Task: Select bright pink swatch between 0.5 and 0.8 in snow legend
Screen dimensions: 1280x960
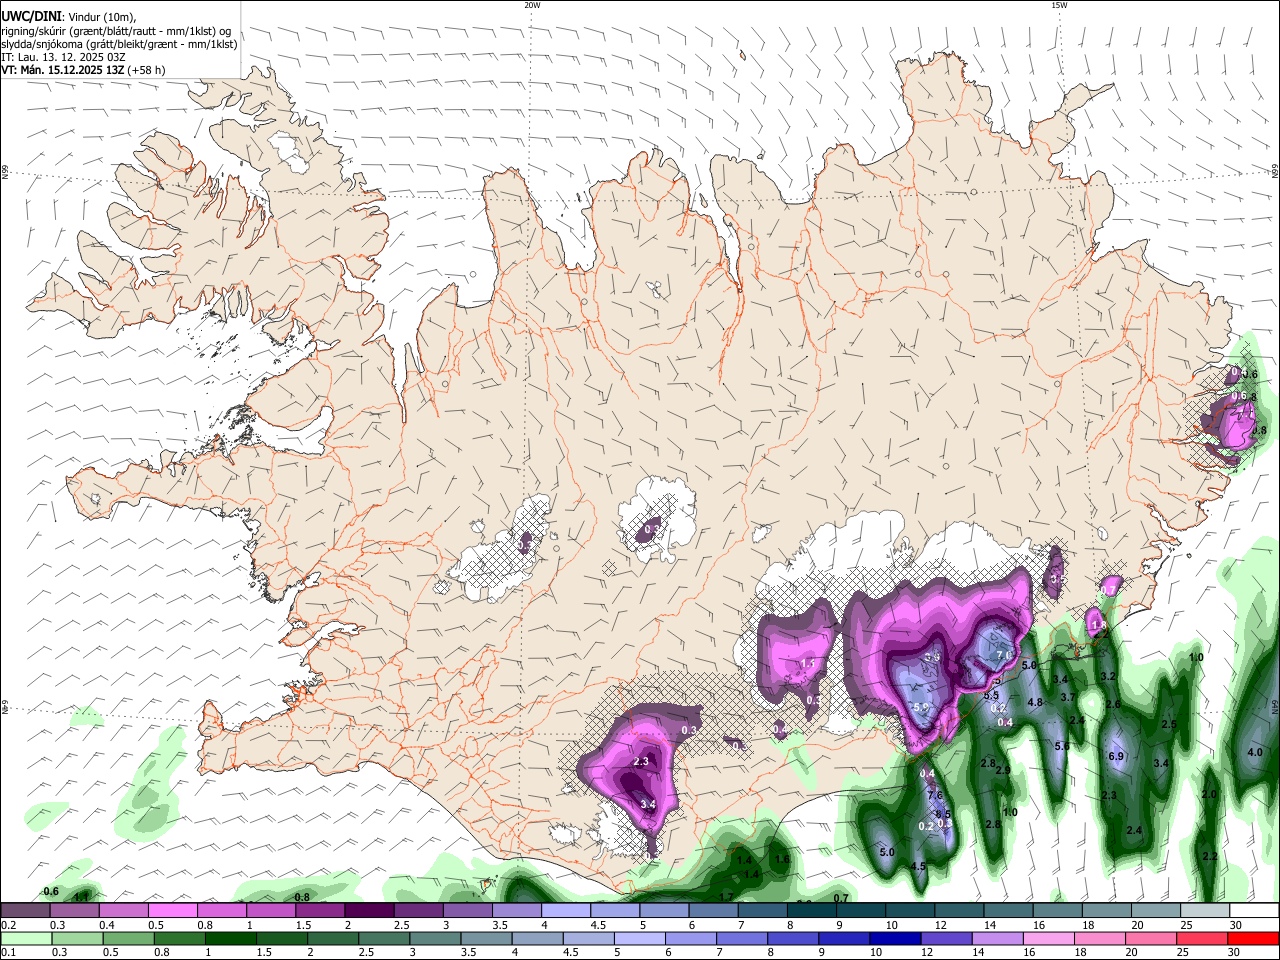Action: pyautogui.click(x=172, y=910)
